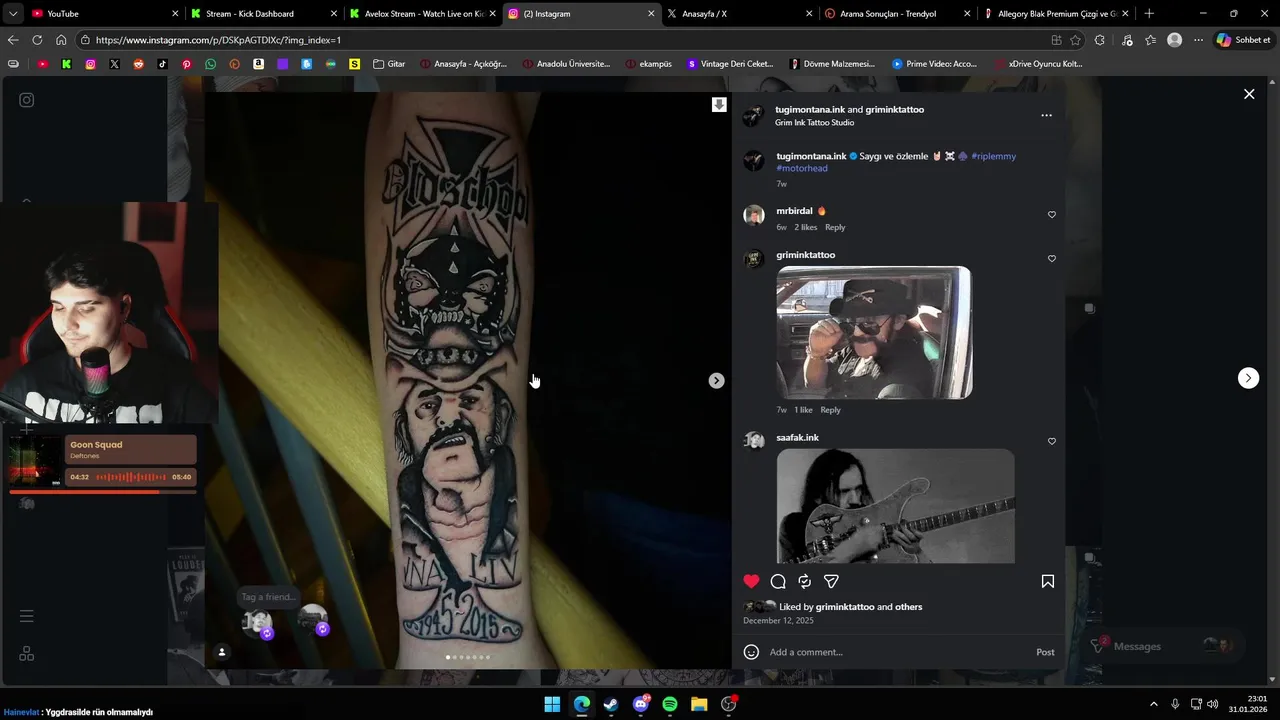Open the Vintage Deri Ceket bookmark
Image resolution: width=1280 pixels, height=720 pixels.
click(x=730, y=64)
